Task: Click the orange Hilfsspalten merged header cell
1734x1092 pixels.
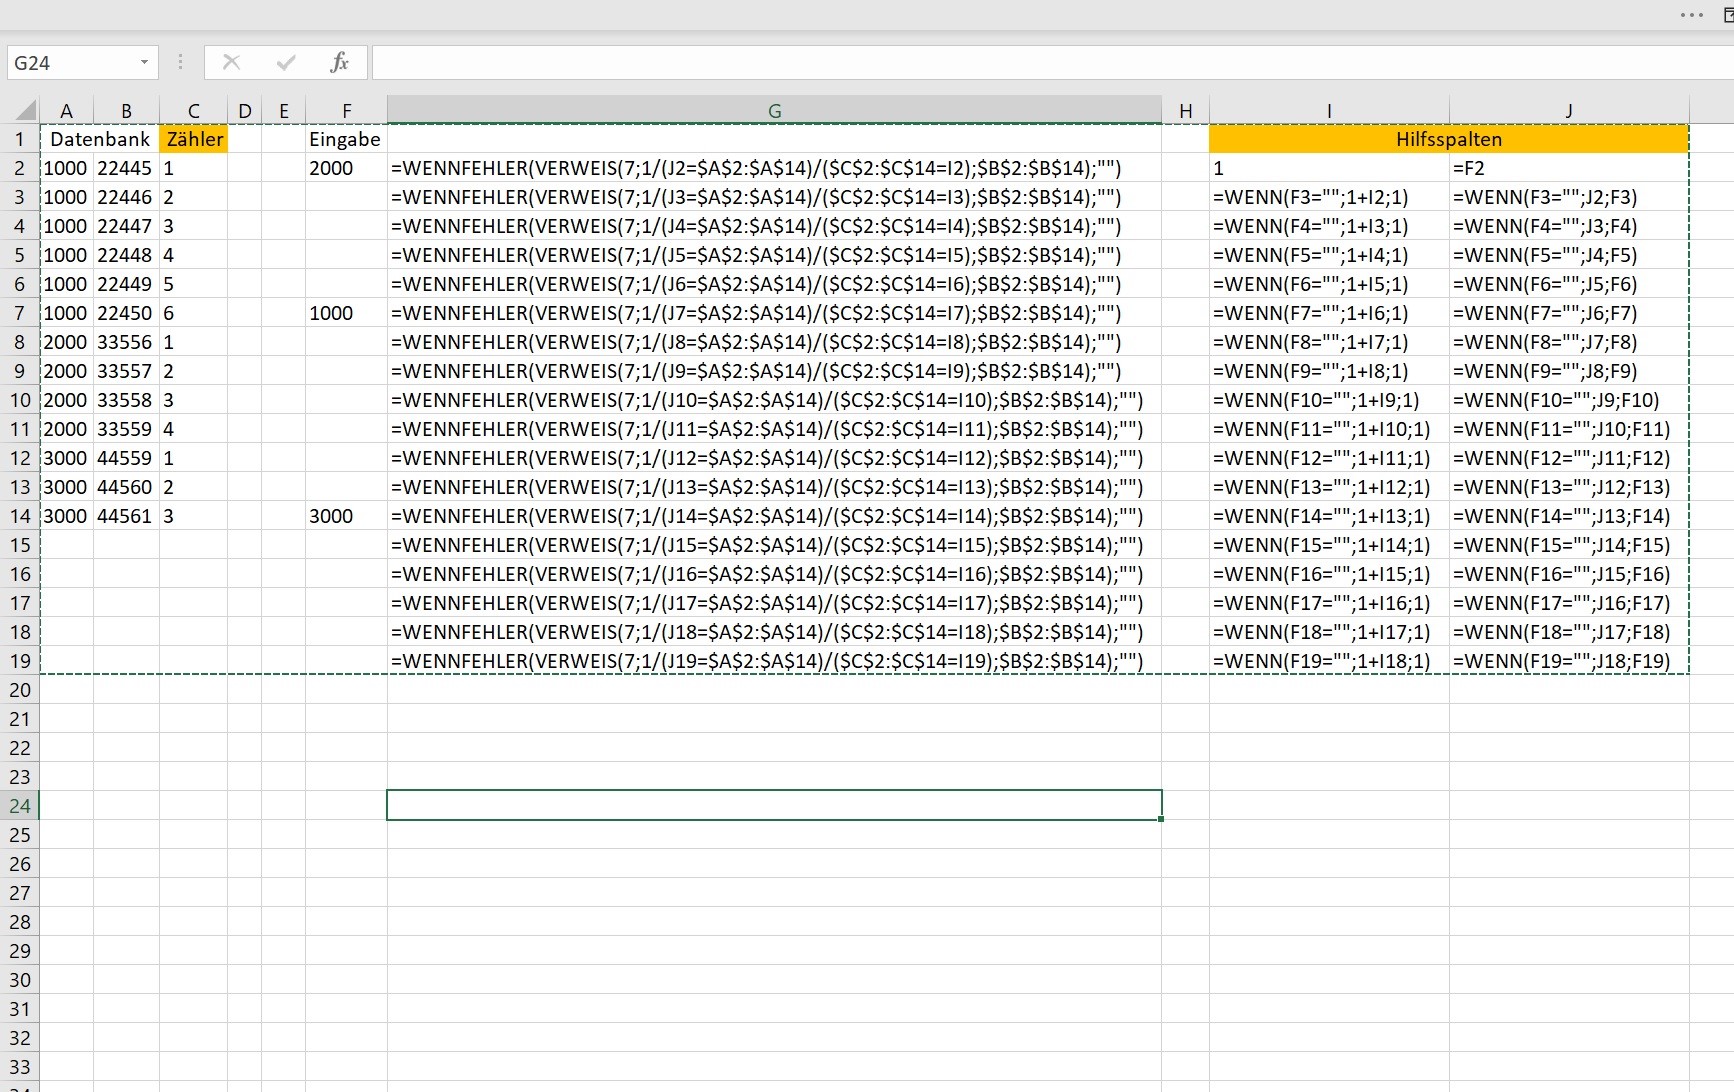Action: pyautogui.click(x=1448, y=139)
